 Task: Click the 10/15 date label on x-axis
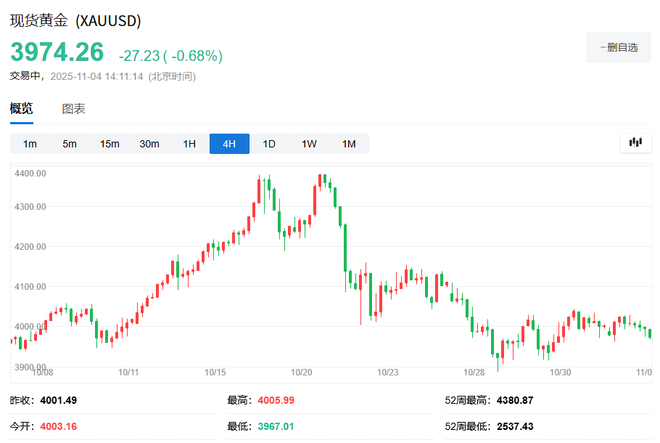coord(215,372)
